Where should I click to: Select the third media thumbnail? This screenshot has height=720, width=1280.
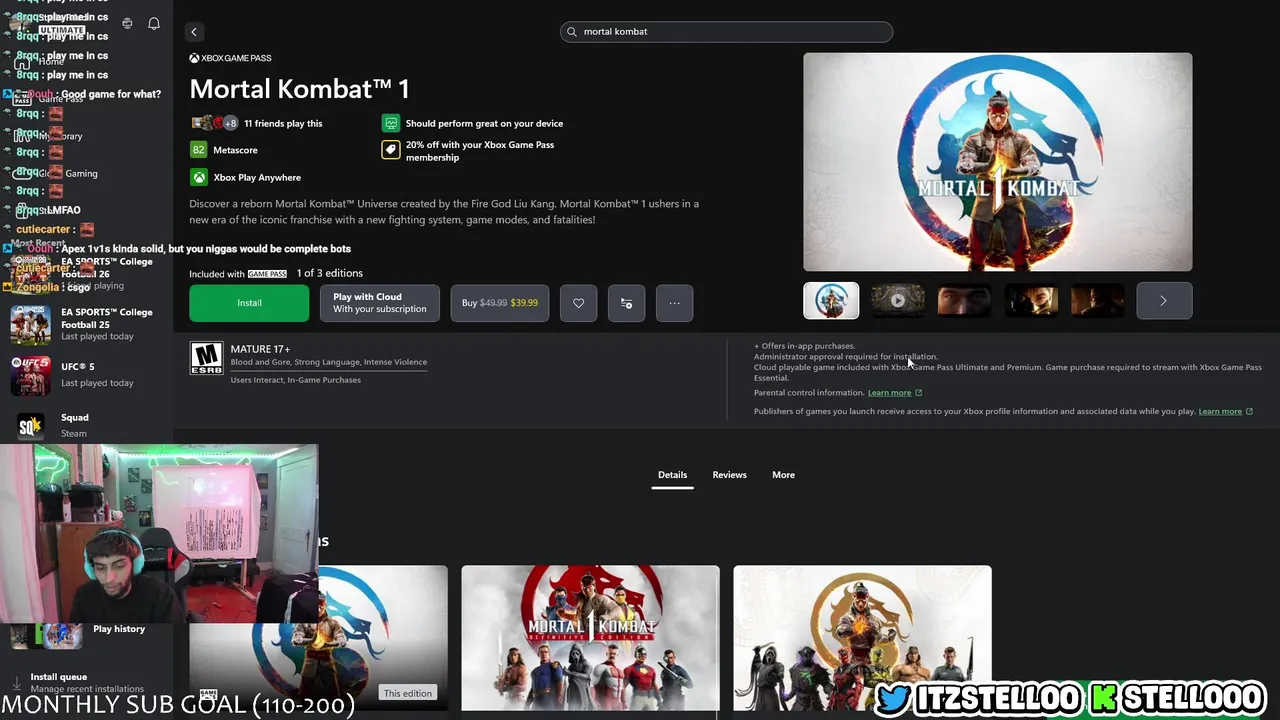964,301
